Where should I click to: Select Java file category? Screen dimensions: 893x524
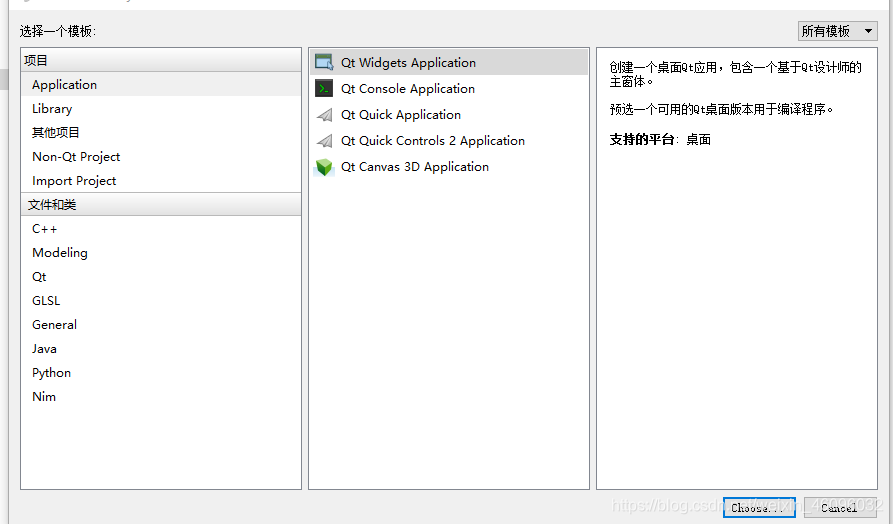161,348
